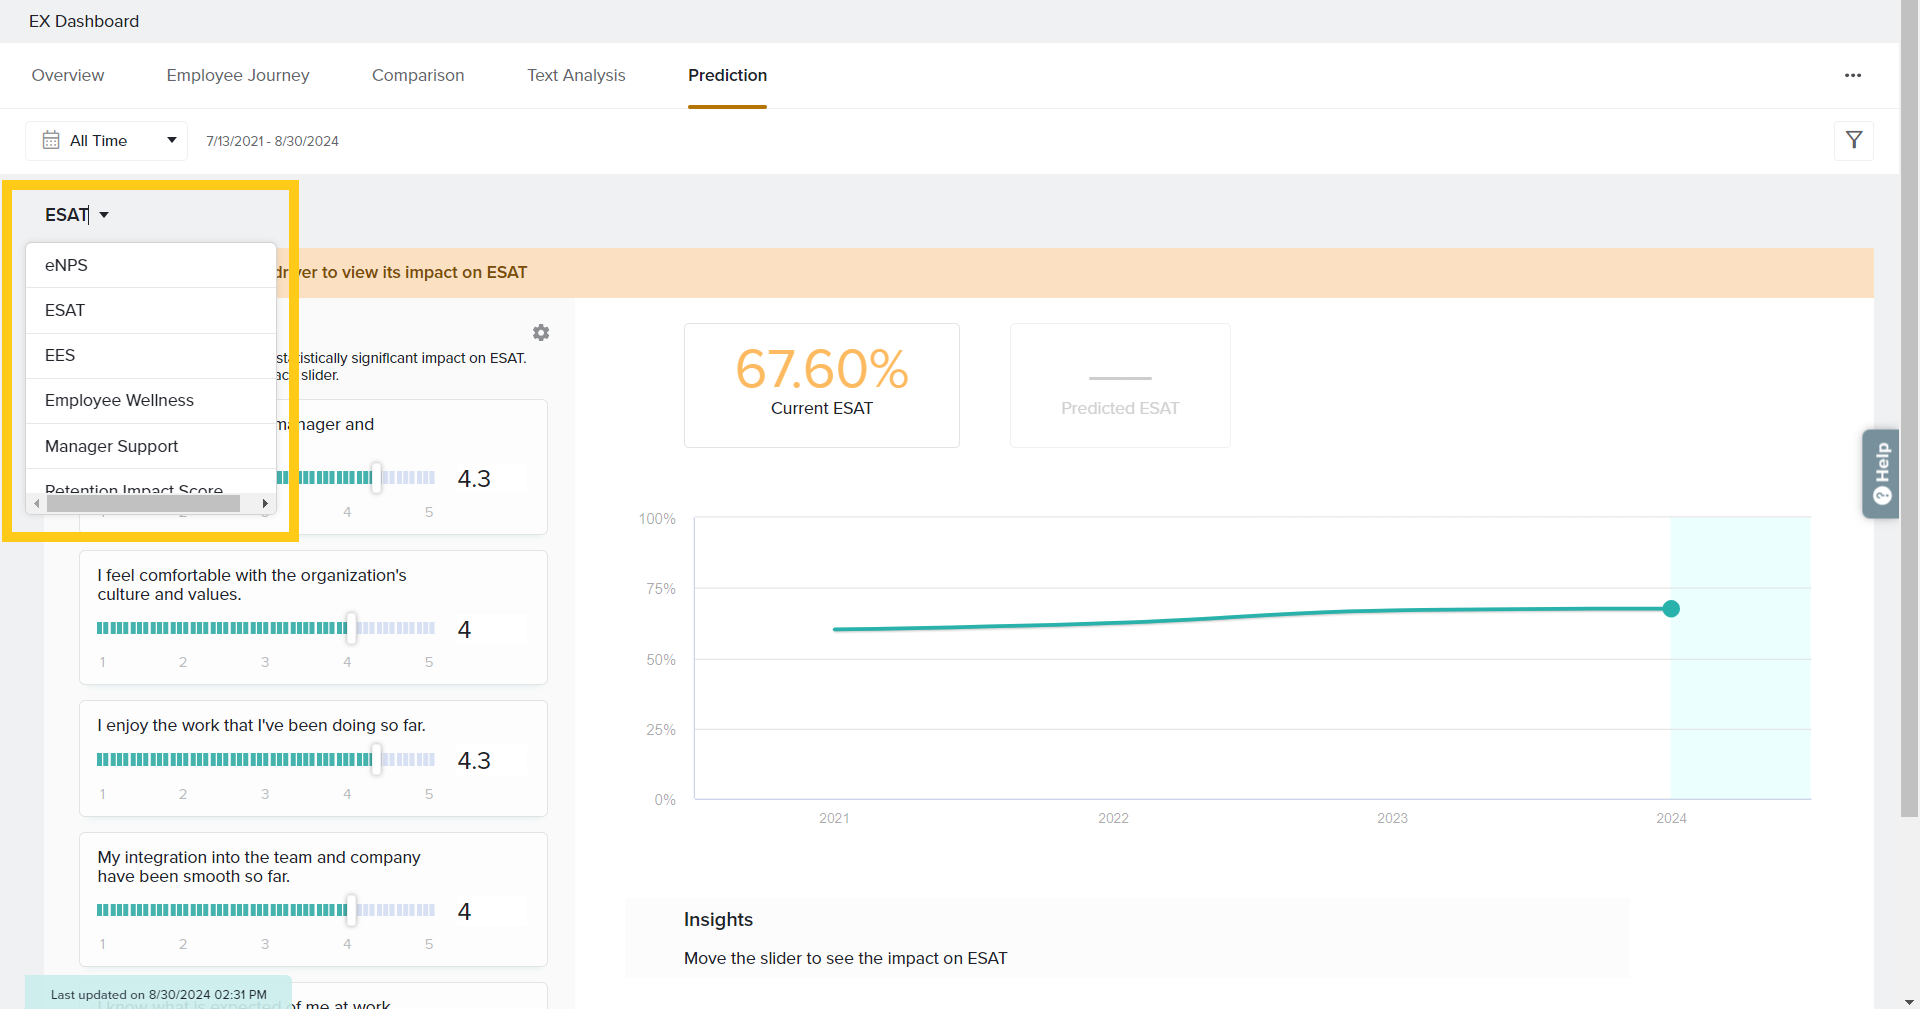
Task: Open the Text Analysis tab
Action: (576, 76)
